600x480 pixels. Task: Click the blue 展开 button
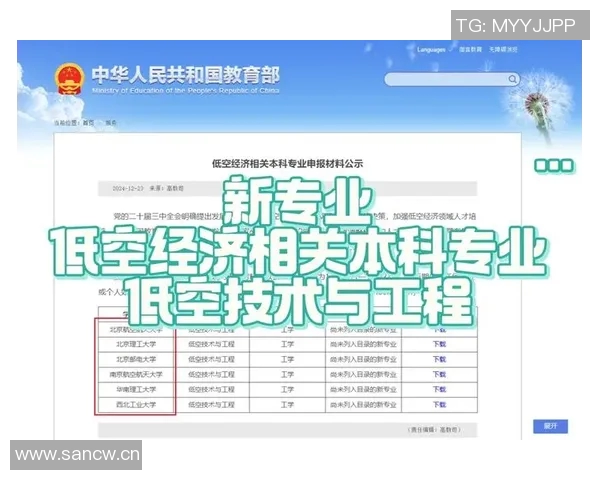tap(550, 426)
